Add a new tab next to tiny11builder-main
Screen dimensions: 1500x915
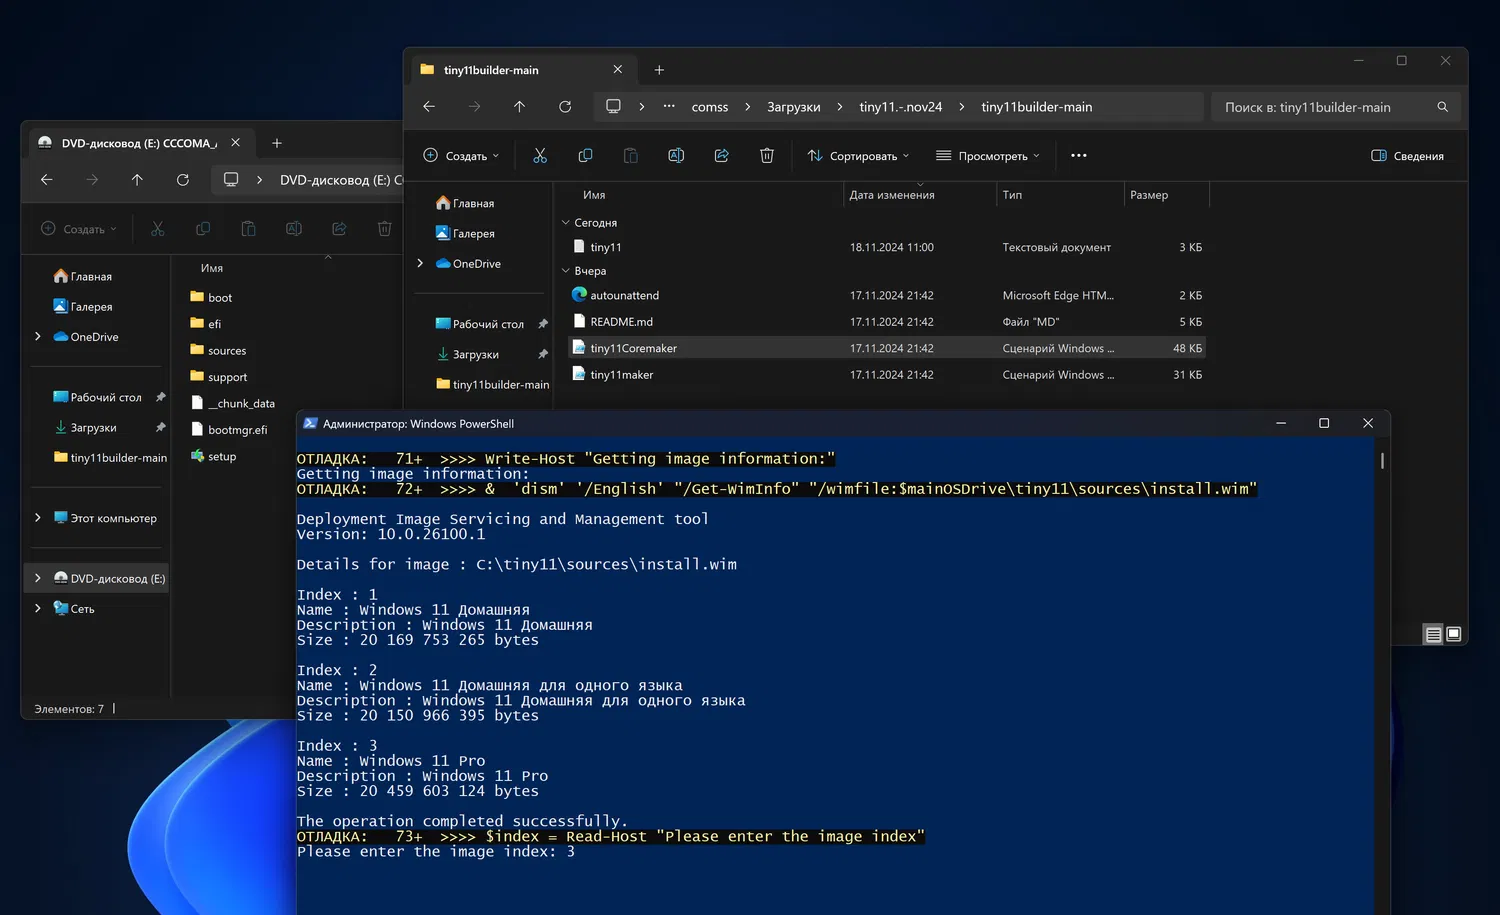click(x=659, y=70)
